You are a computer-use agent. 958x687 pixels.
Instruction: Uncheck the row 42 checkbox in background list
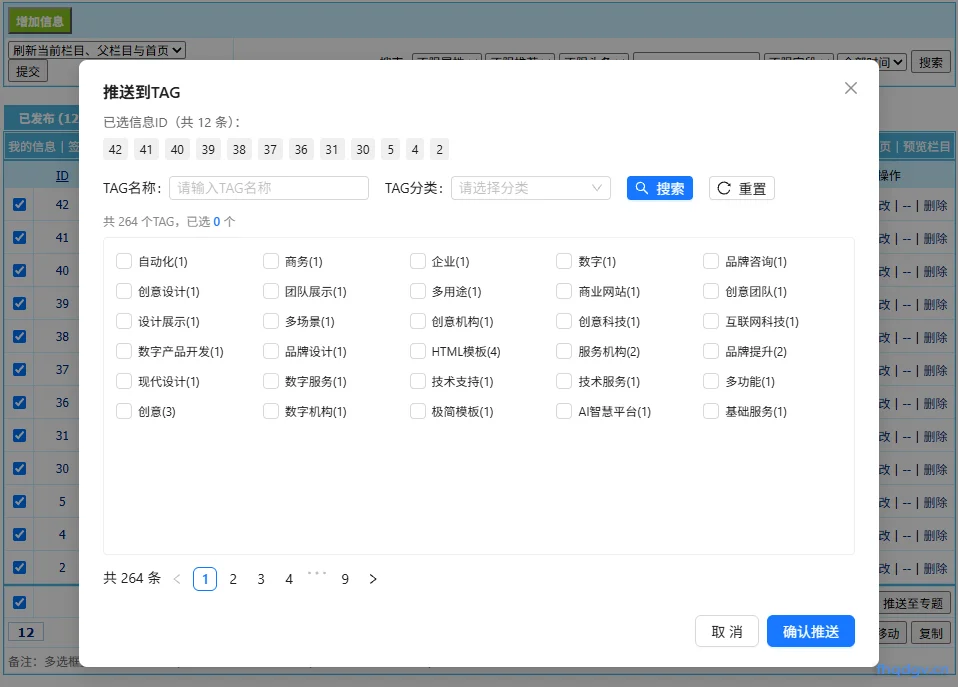point(20,205)
